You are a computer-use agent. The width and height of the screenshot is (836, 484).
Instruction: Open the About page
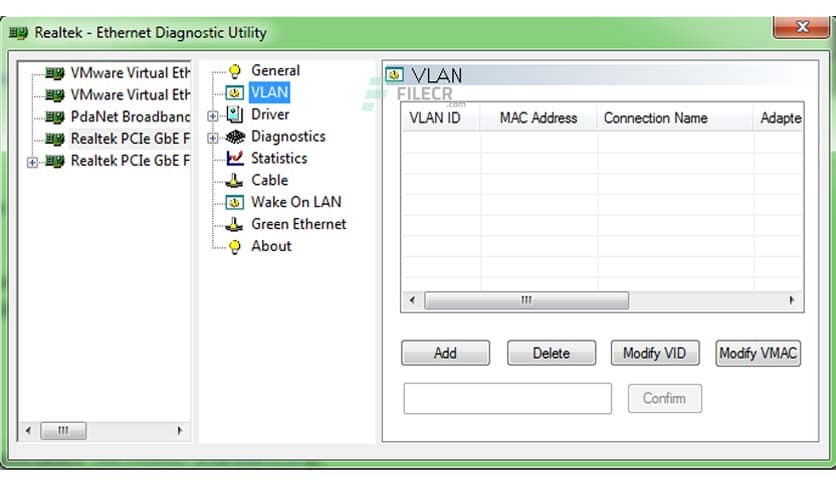click(271, 246)
